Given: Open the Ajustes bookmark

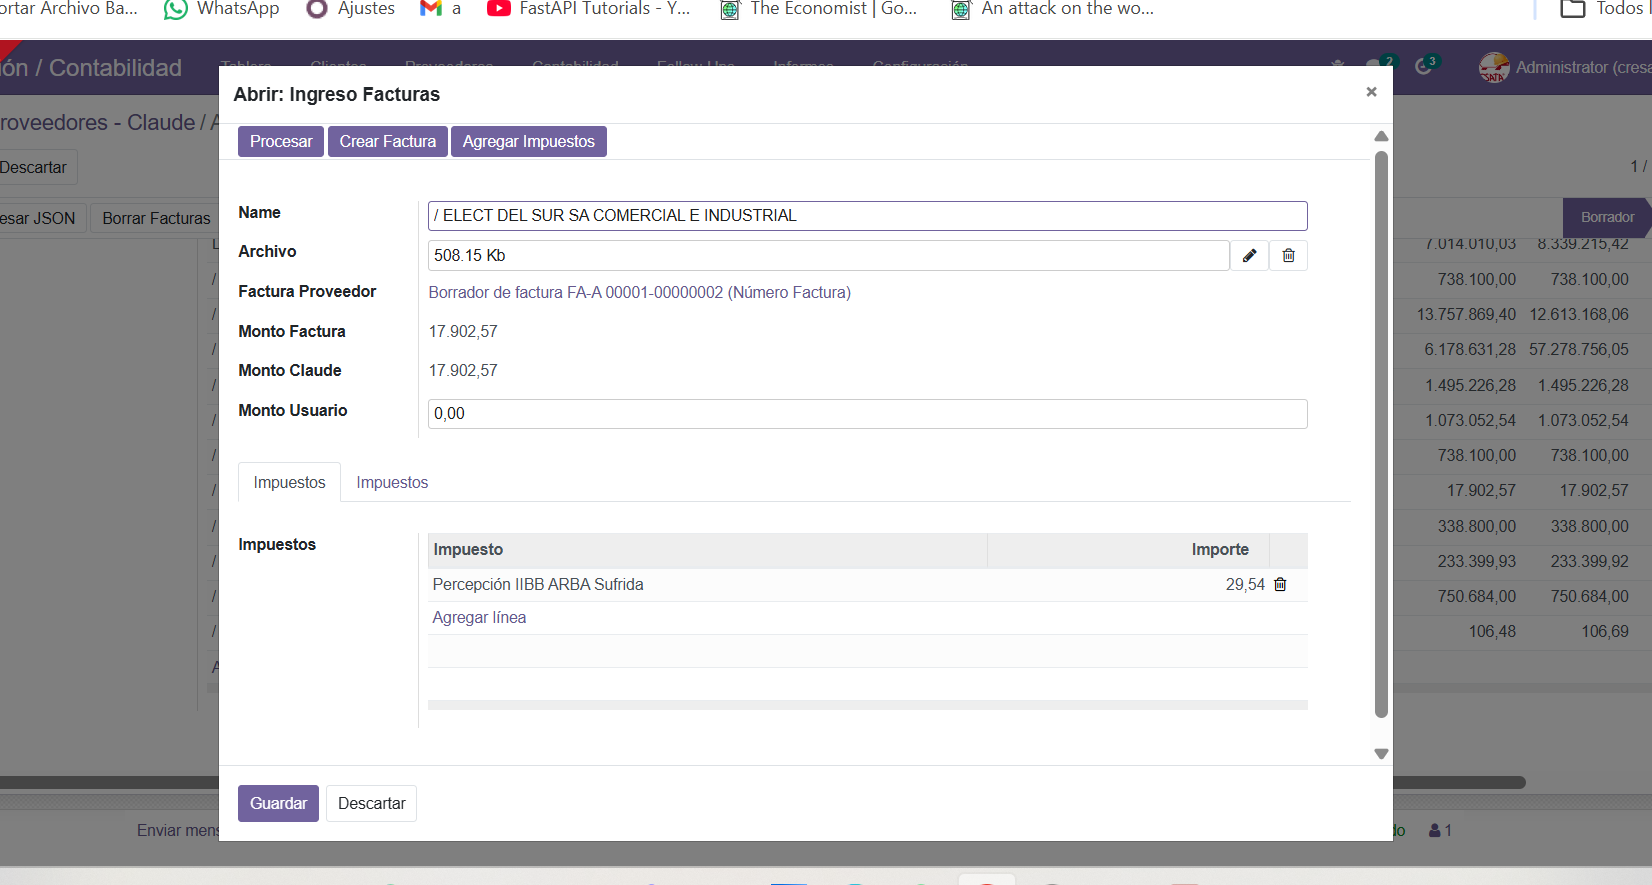Looking at the screenshot, I should pos(351,9).
